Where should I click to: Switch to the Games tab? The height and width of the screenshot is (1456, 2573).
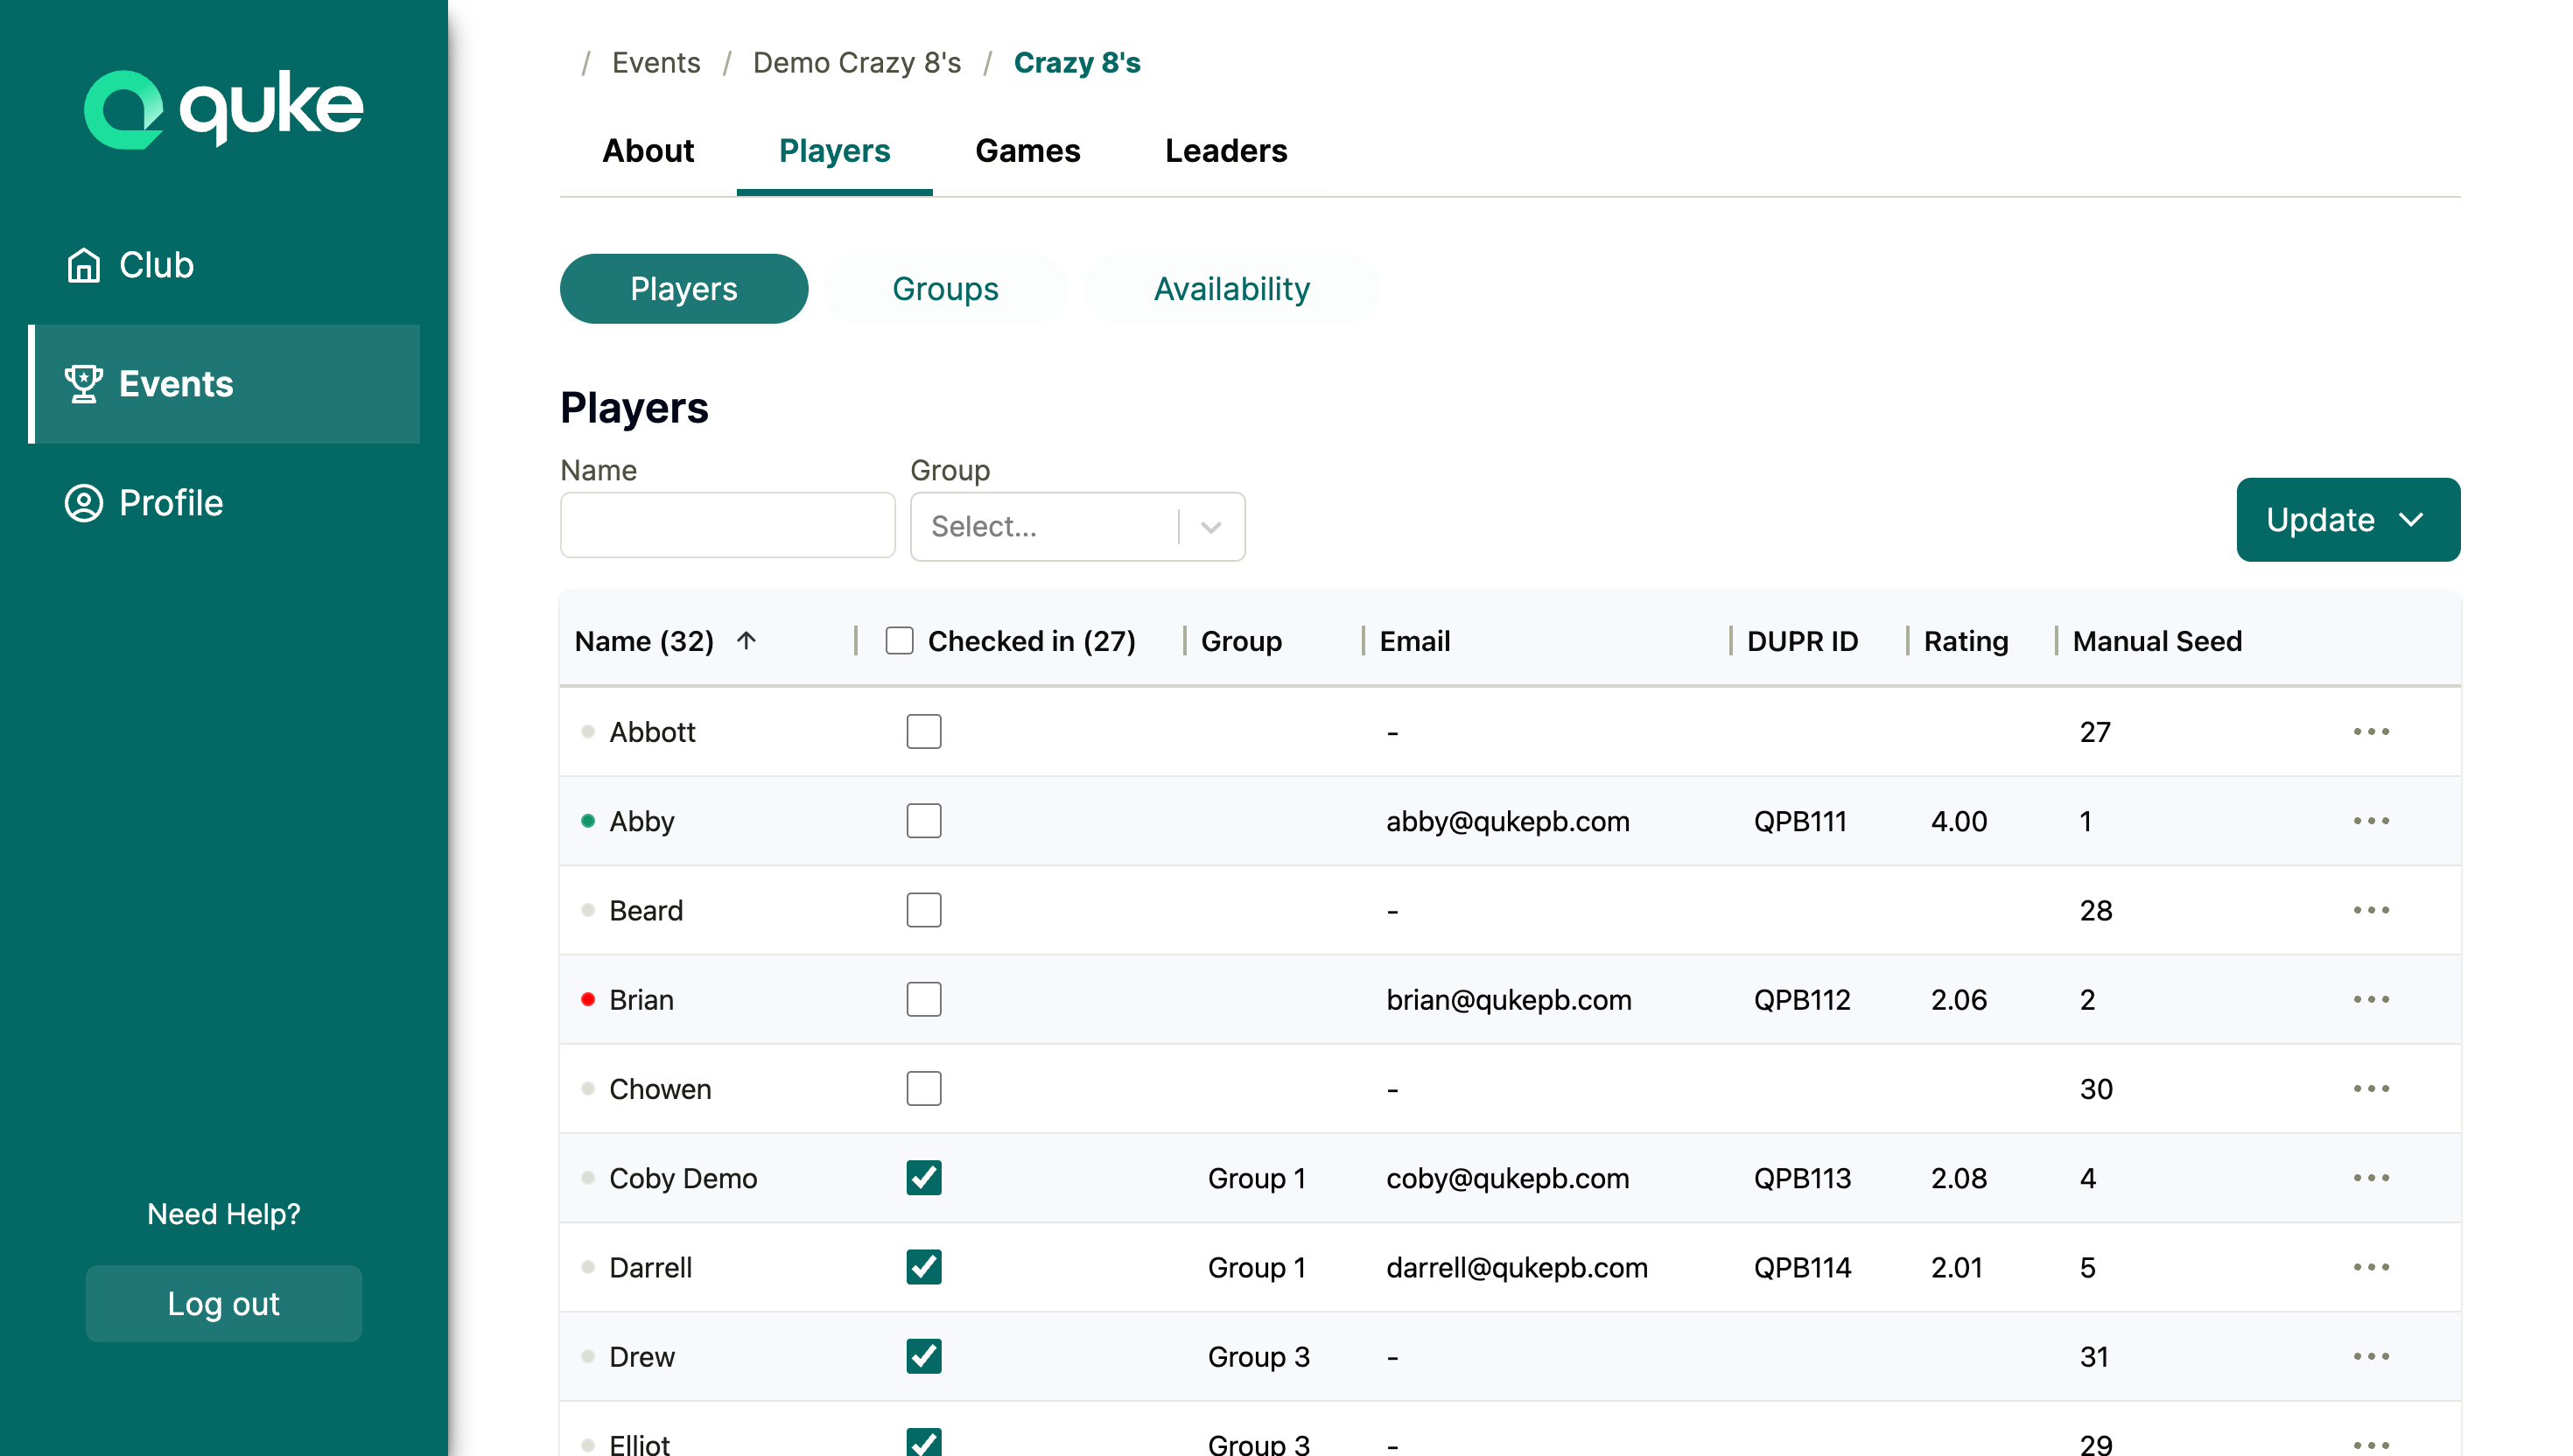(1027, 151)
